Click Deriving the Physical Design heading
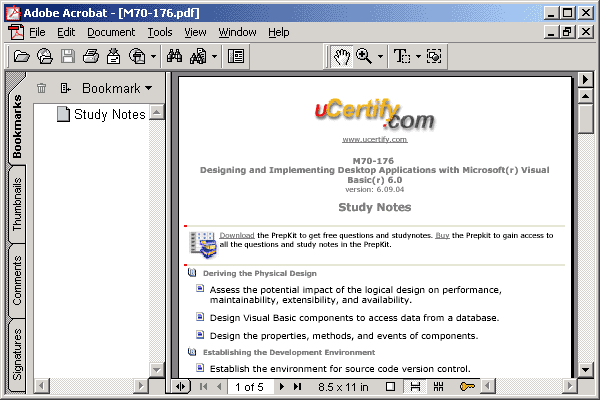Image resolution: width=600 pixels, height=400 pixels. [259, 273]
